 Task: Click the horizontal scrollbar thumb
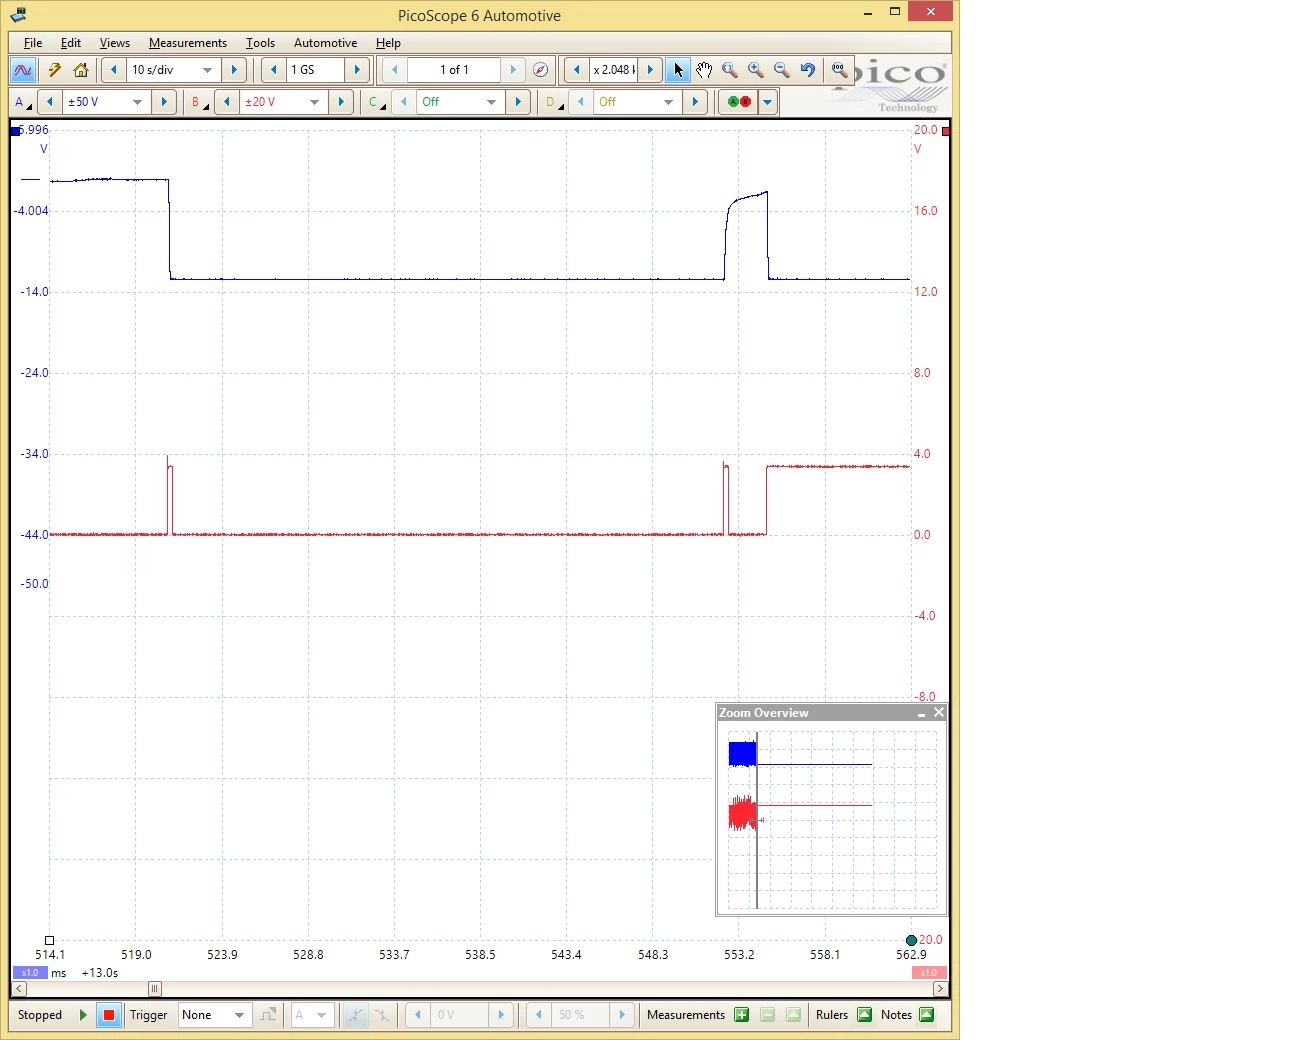point(154,989)
